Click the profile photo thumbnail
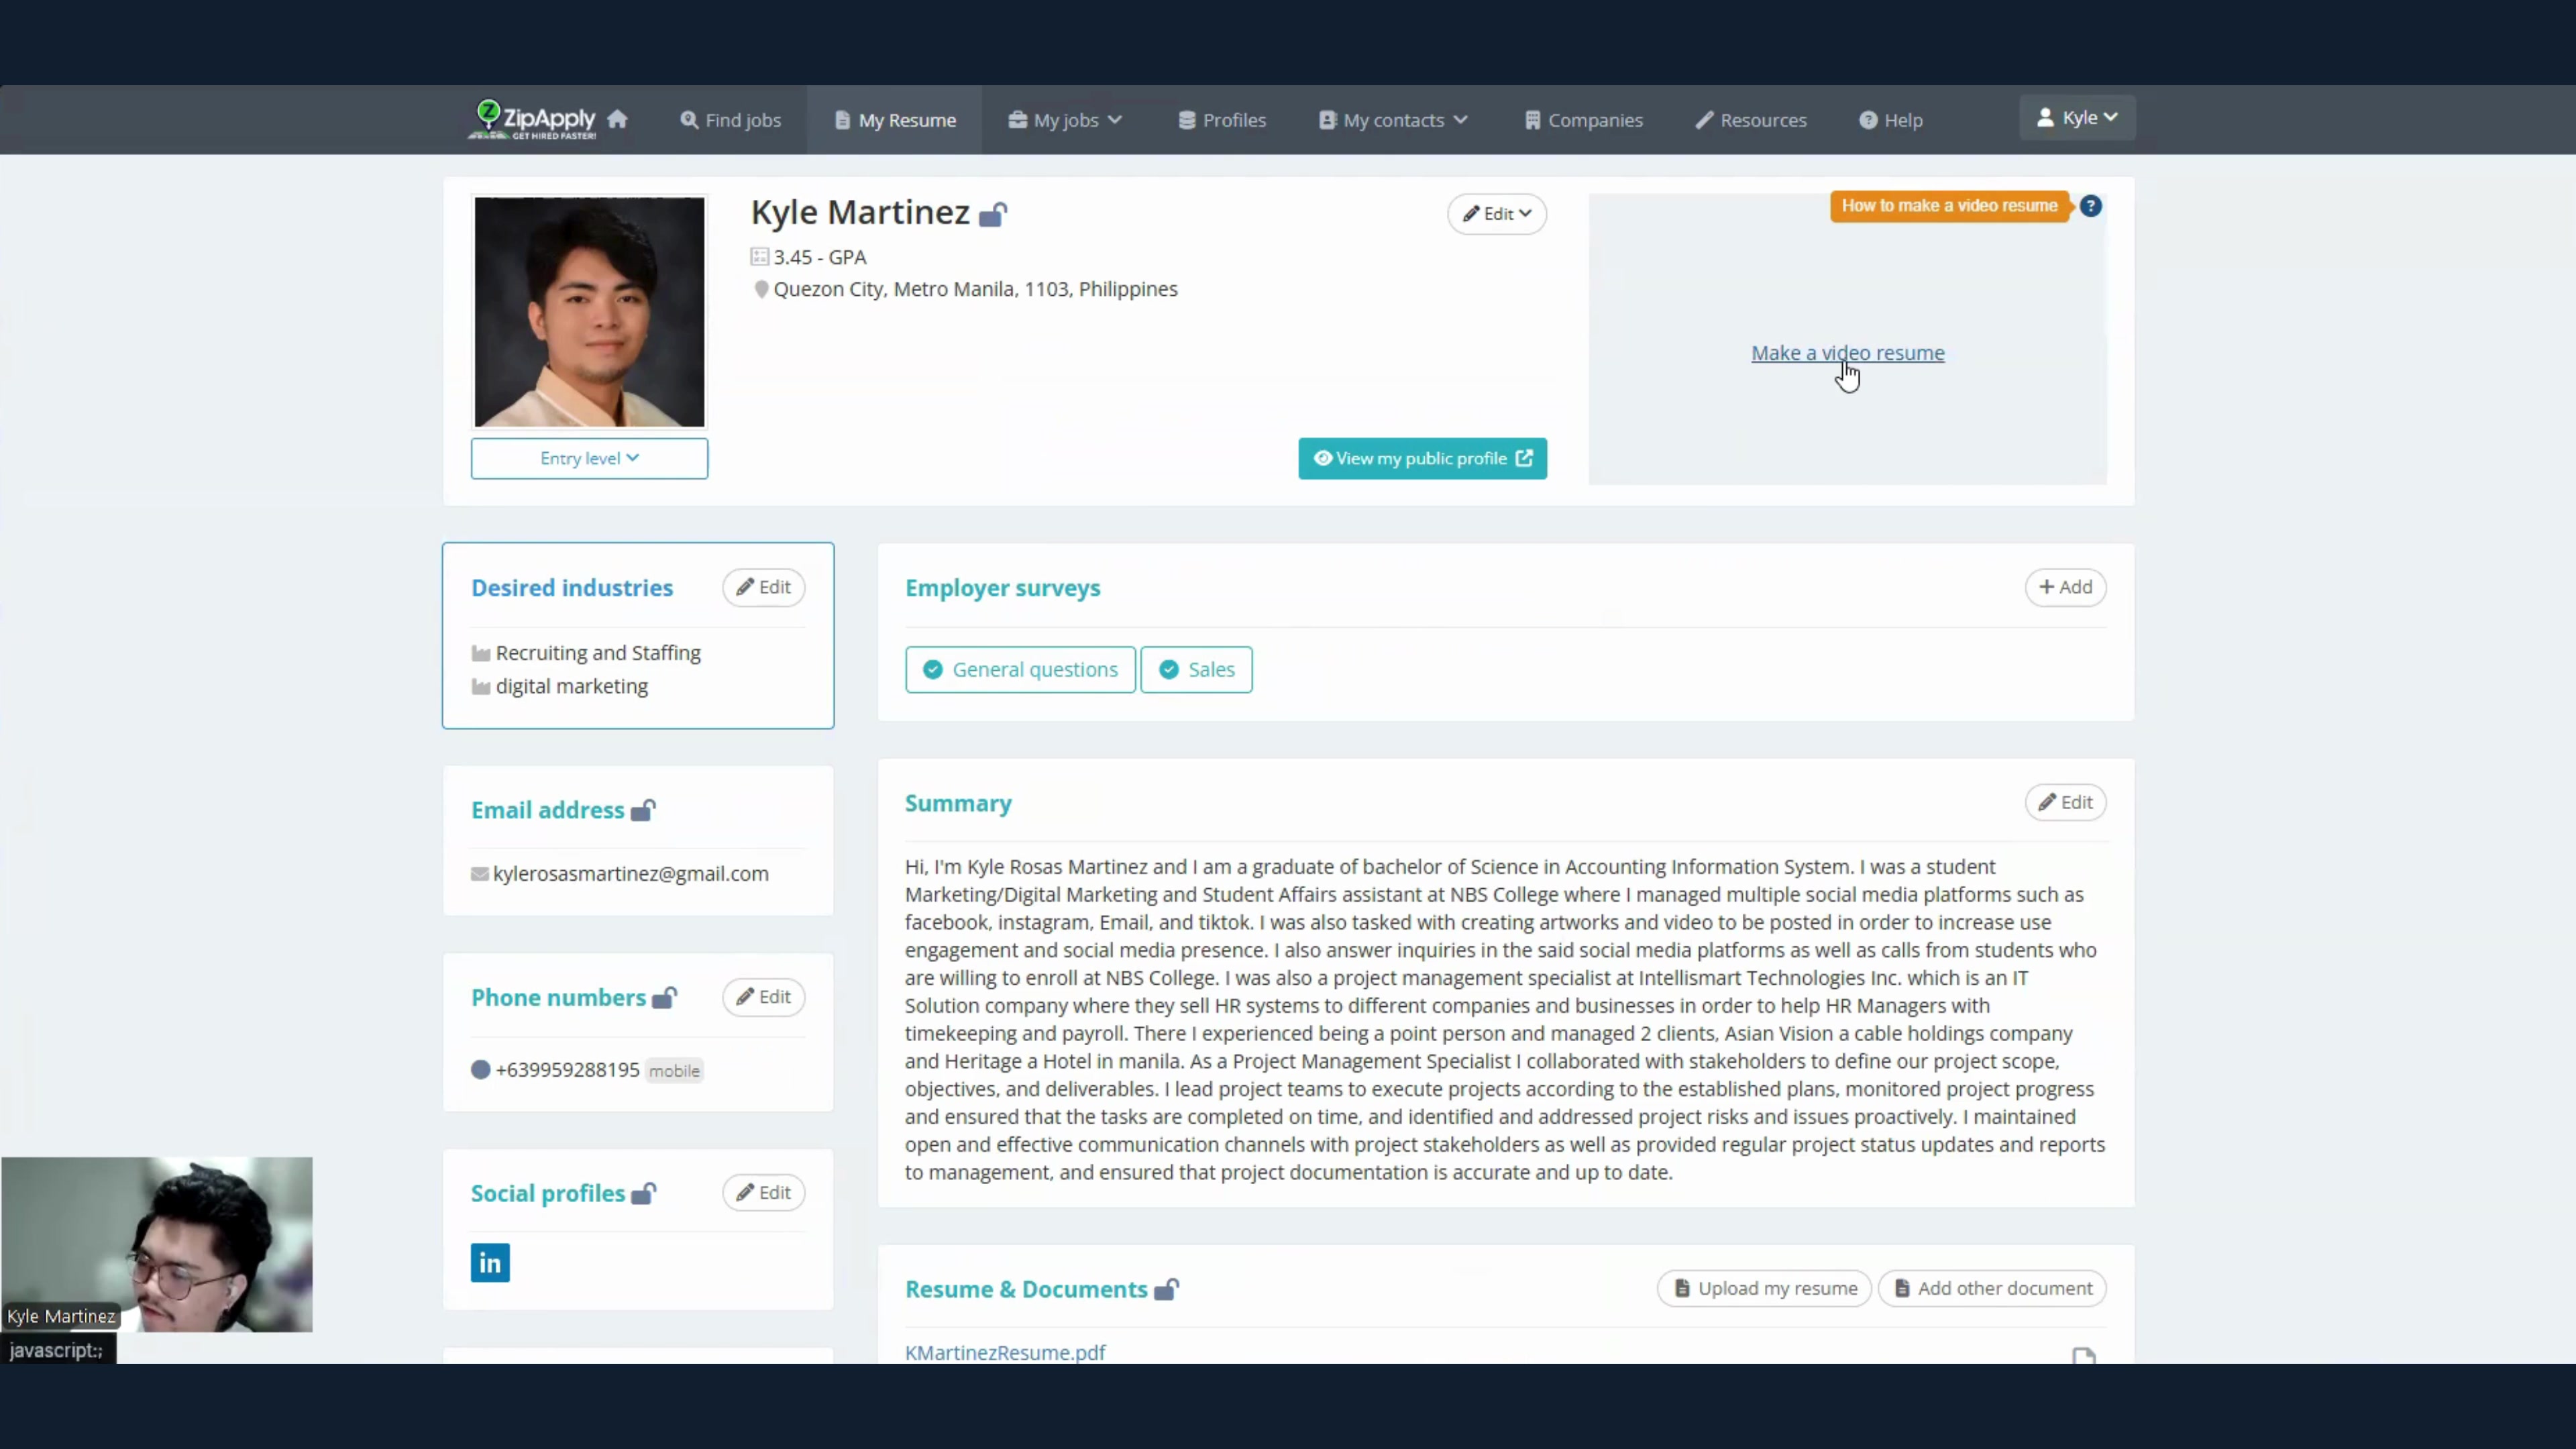This screenshot has width=2576, height=1449. (x=589, y=312)
